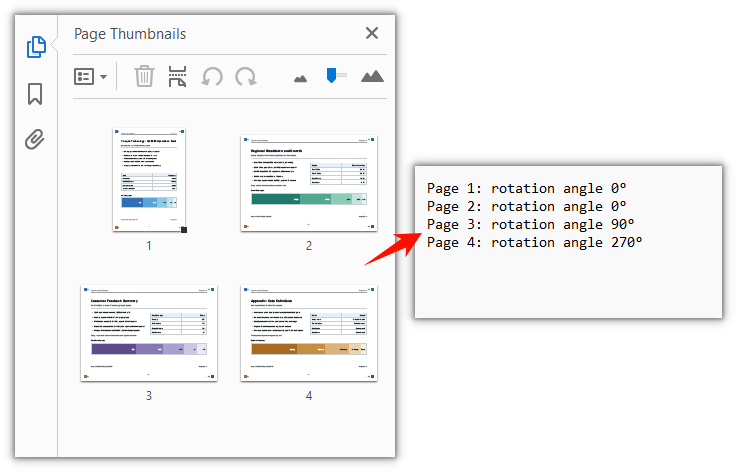This screenshot has height=472, width=737.
Task: Select page 2 thumbnail
Action: (x=309, y=183)
